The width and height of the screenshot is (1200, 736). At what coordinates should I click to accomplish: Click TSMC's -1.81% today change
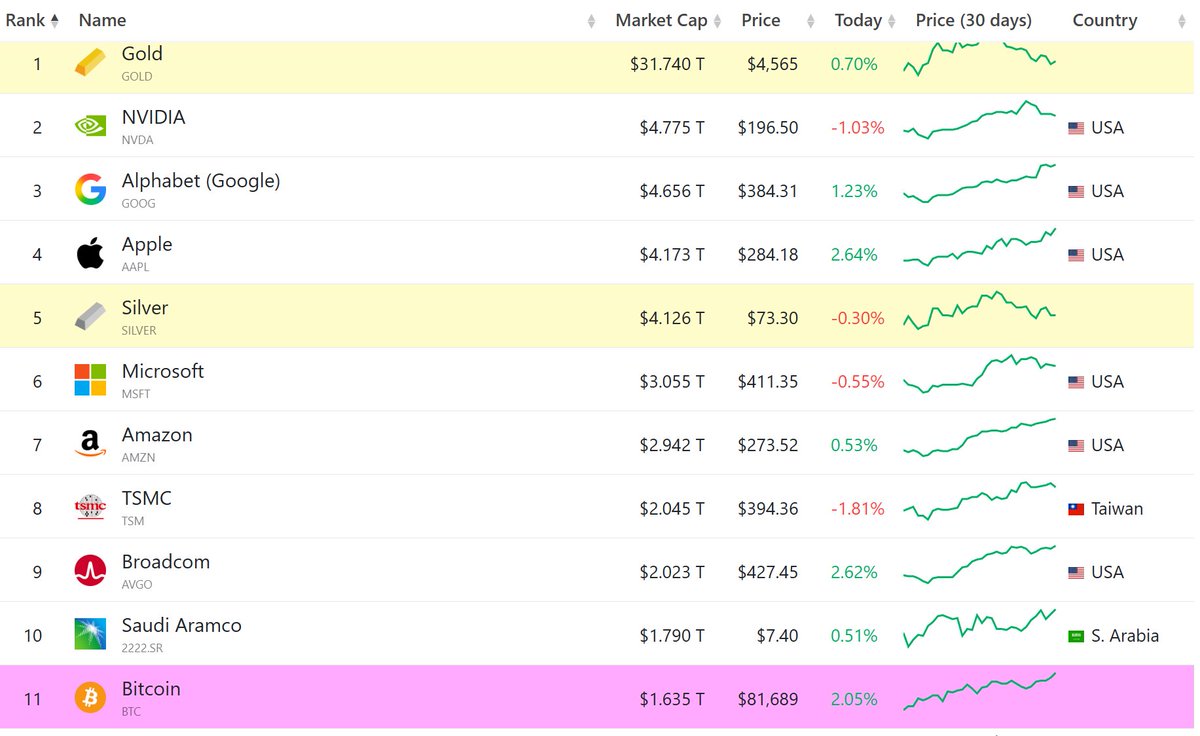(x=858, y=509)
